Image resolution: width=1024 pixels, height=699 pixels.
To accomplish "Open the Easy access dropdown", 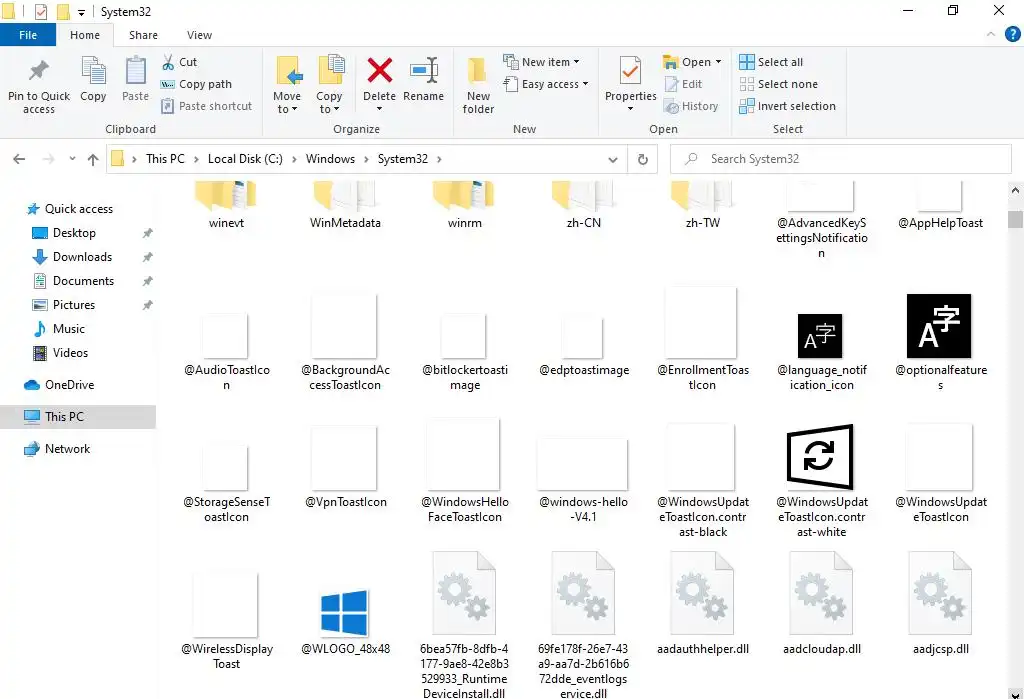I will (545, 84).
